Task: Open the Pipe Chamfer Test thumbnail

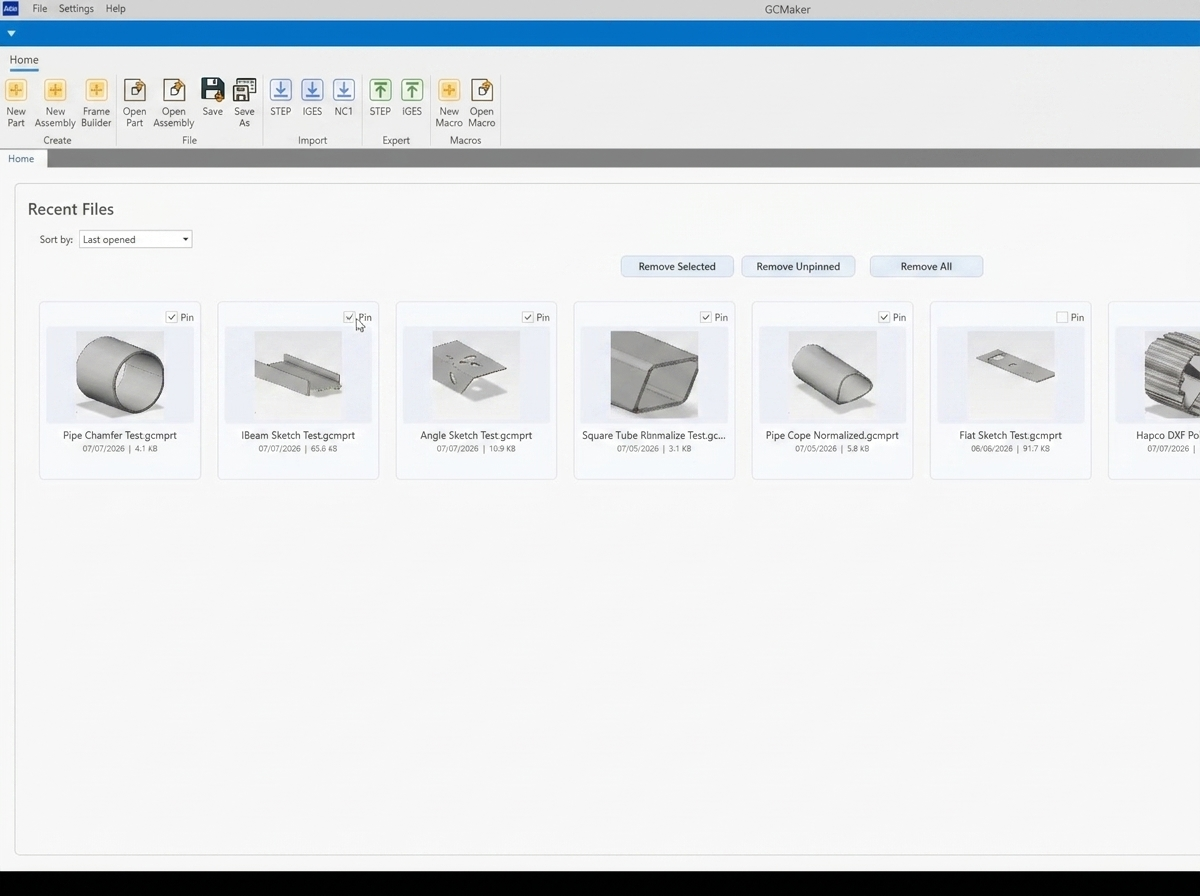Action: pos(120,375)
